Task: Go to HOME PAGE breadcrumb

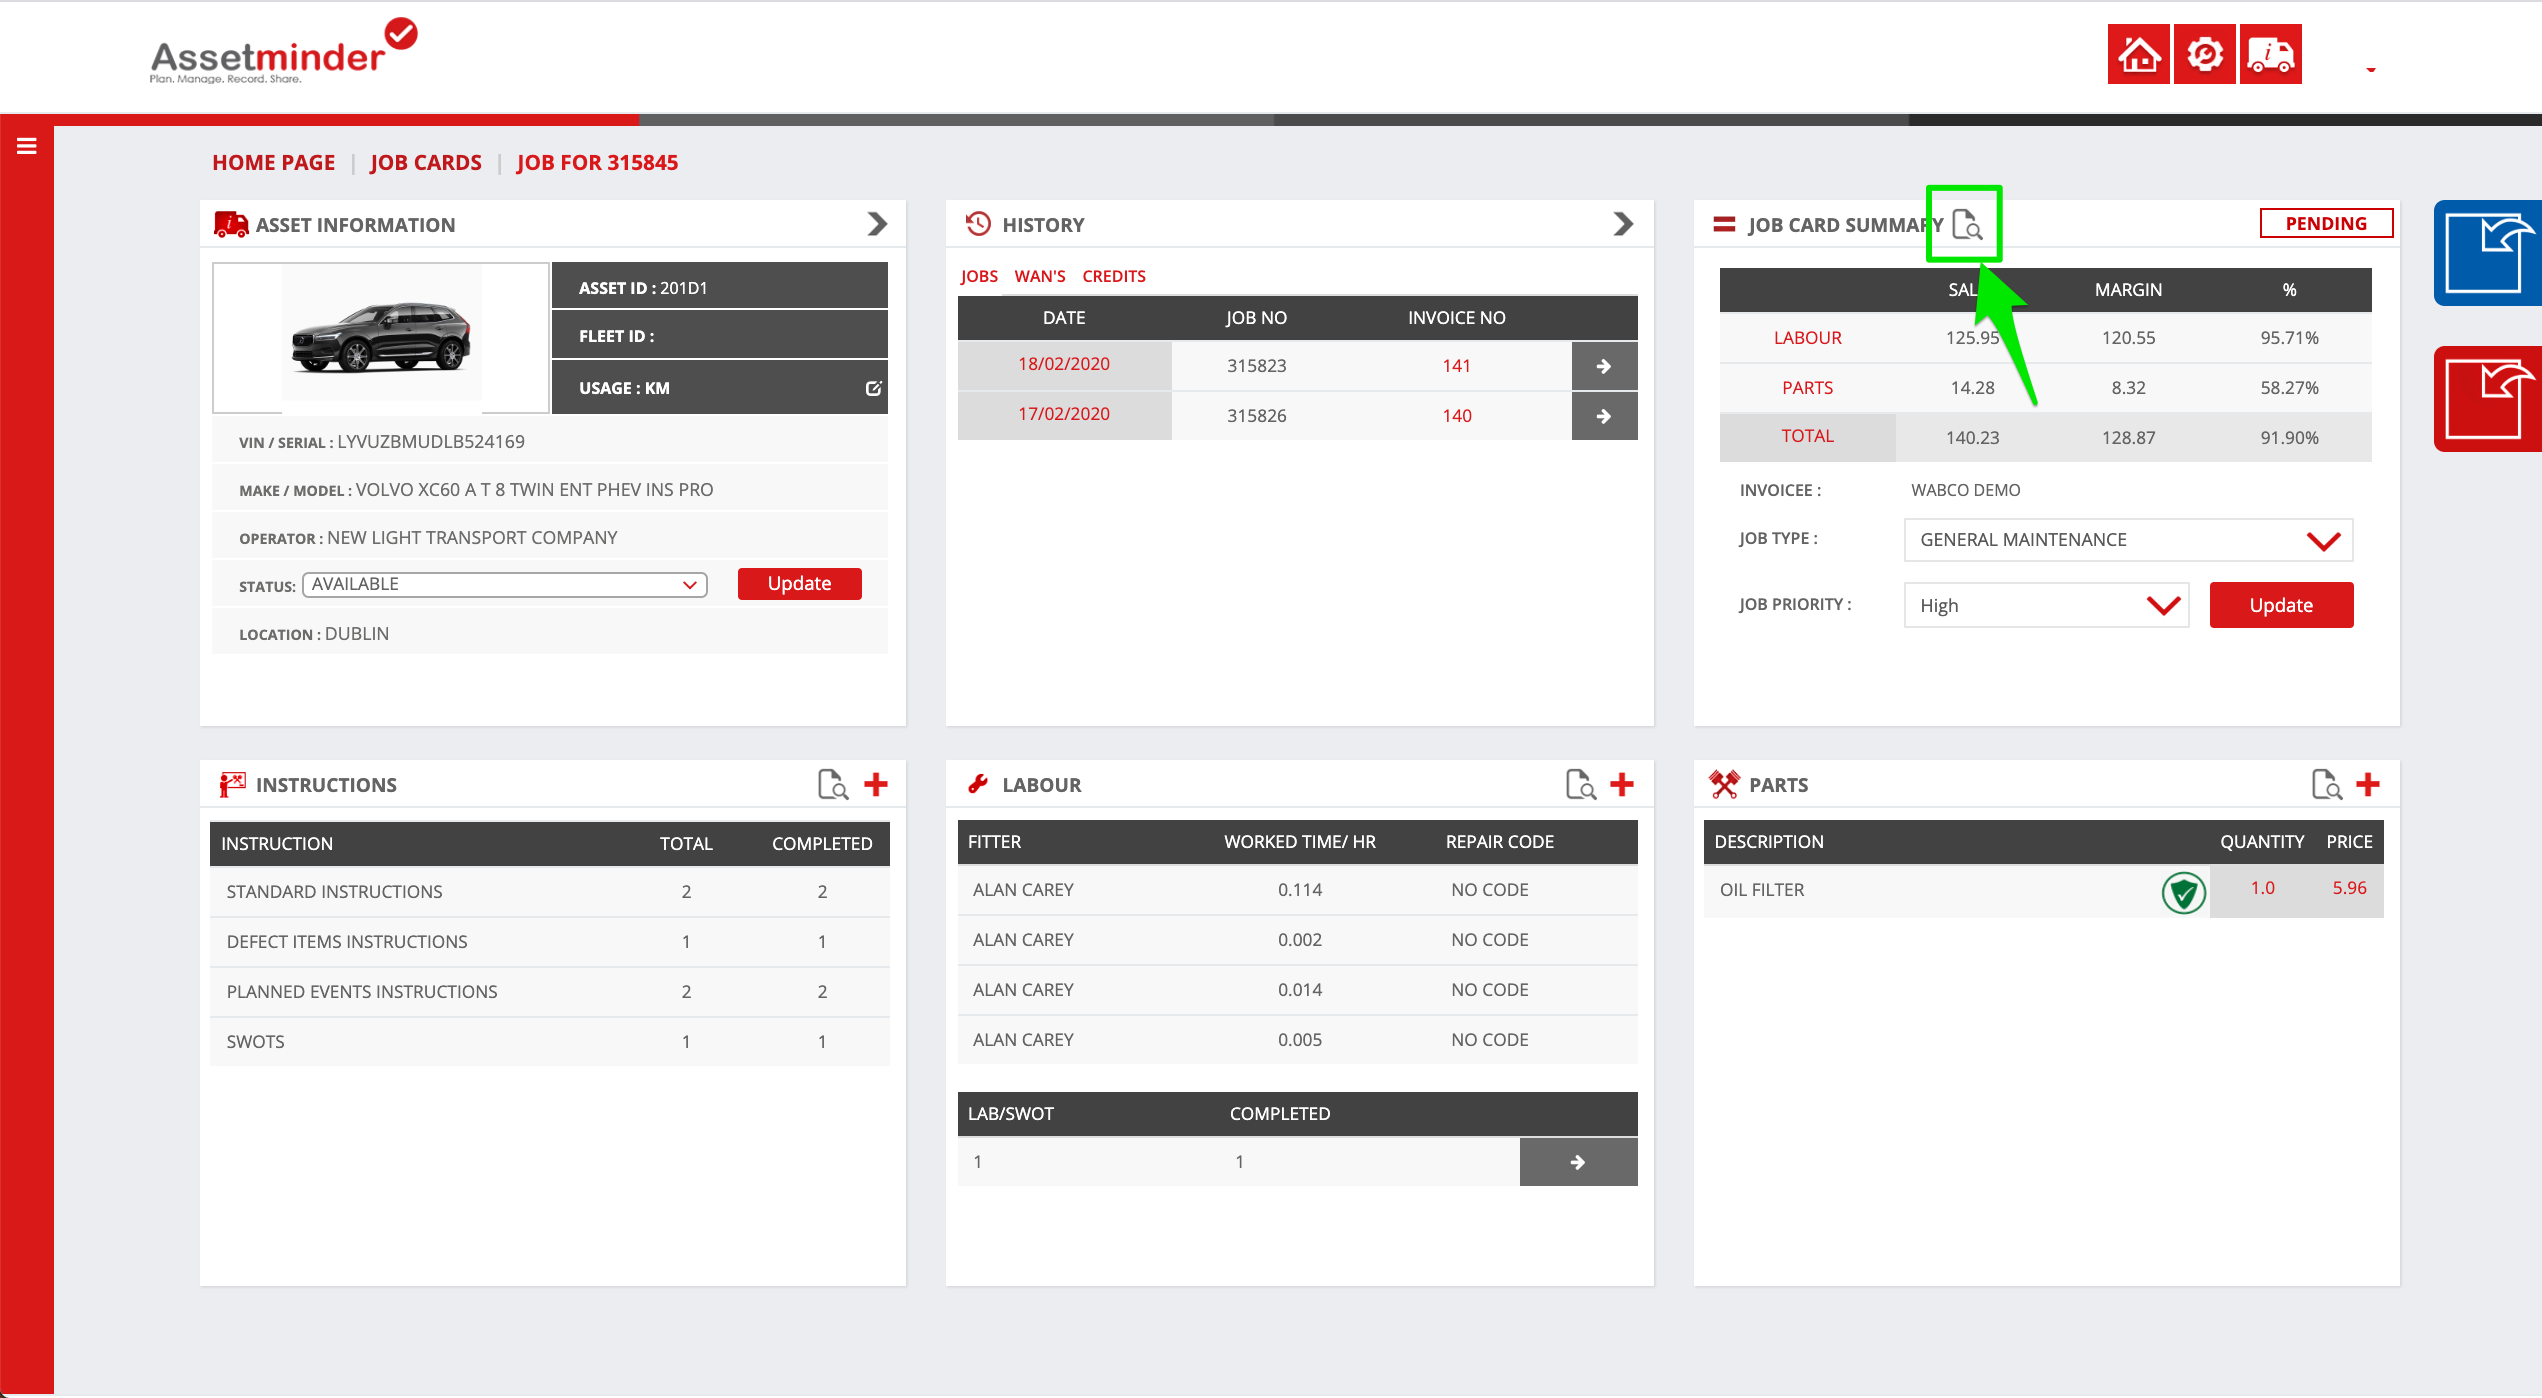Action: click(273, 162)
